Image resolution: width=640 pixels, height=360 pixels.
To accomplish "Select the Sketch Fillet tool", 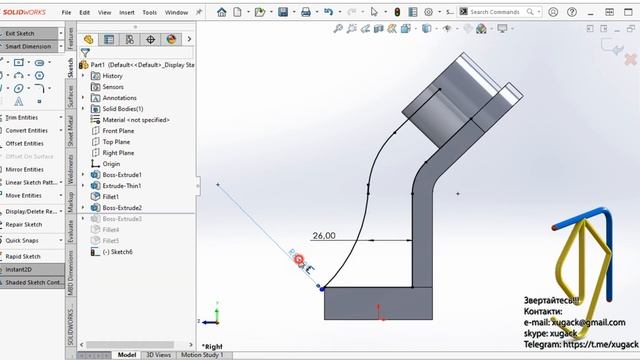I will 39,89.
